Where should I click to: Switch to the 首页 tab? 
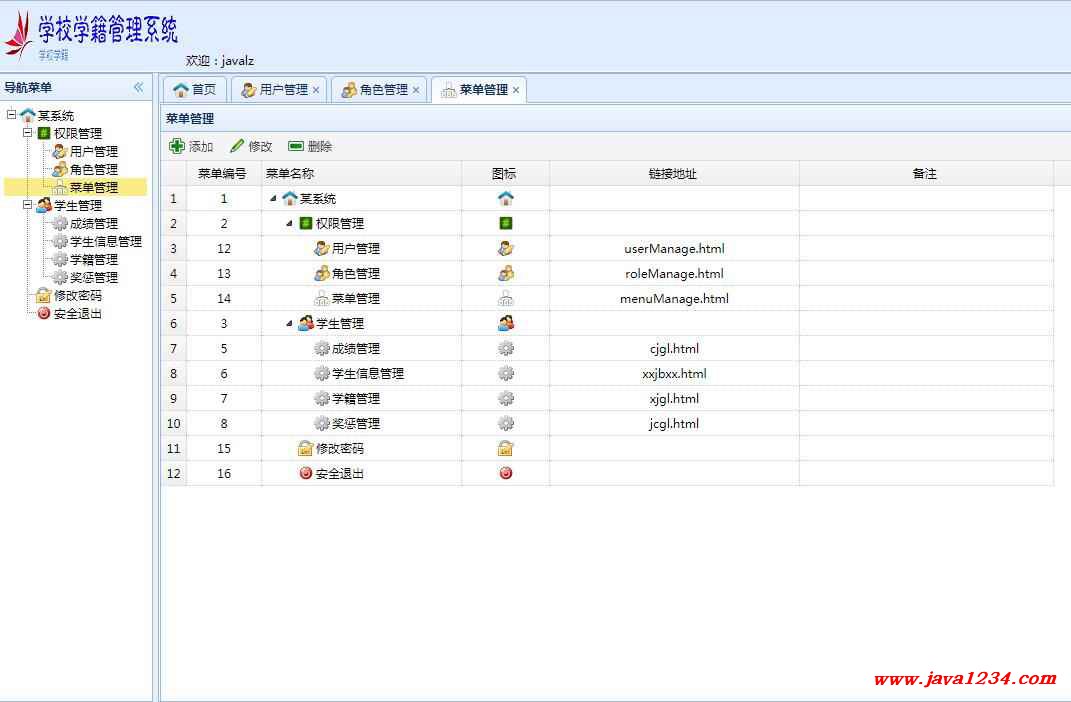pos(195,90)
